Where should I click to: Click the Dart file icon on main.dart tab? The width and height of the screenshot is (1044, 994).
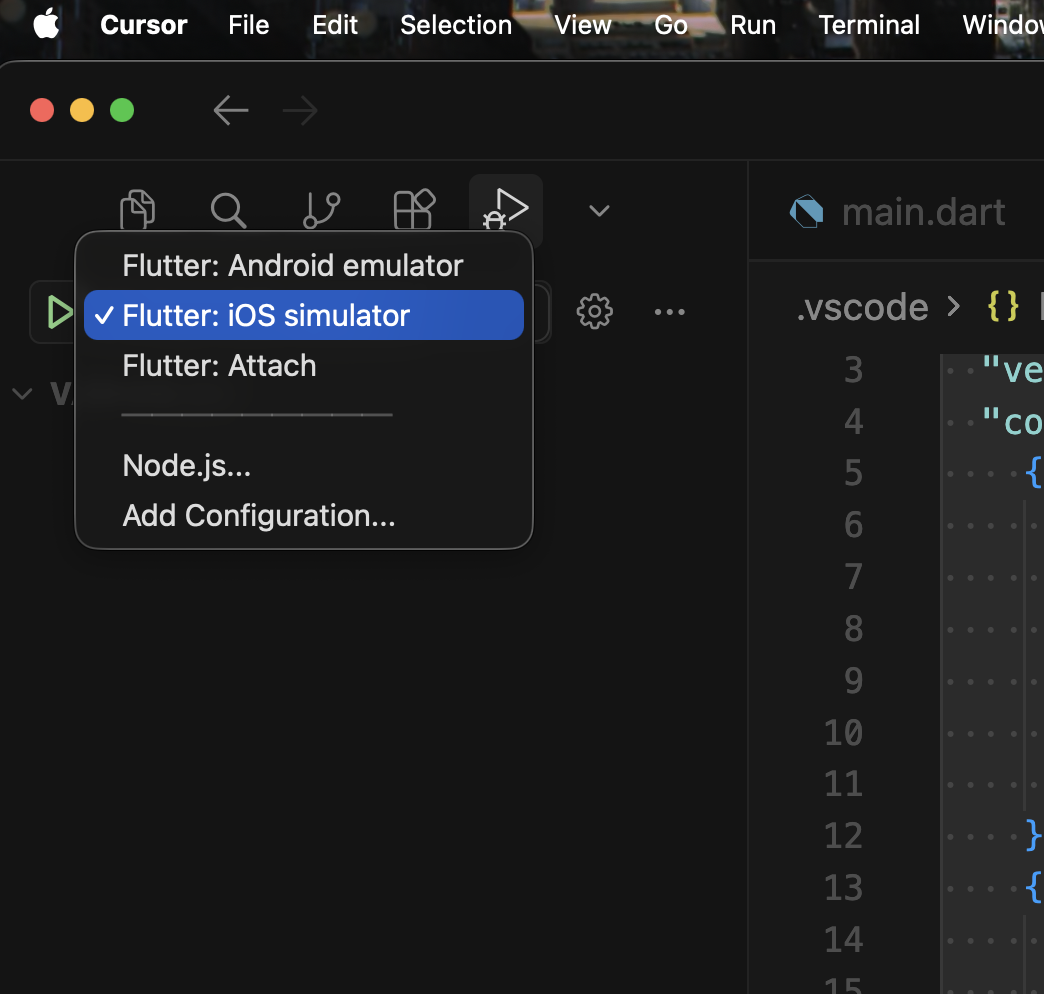point(806,212)
